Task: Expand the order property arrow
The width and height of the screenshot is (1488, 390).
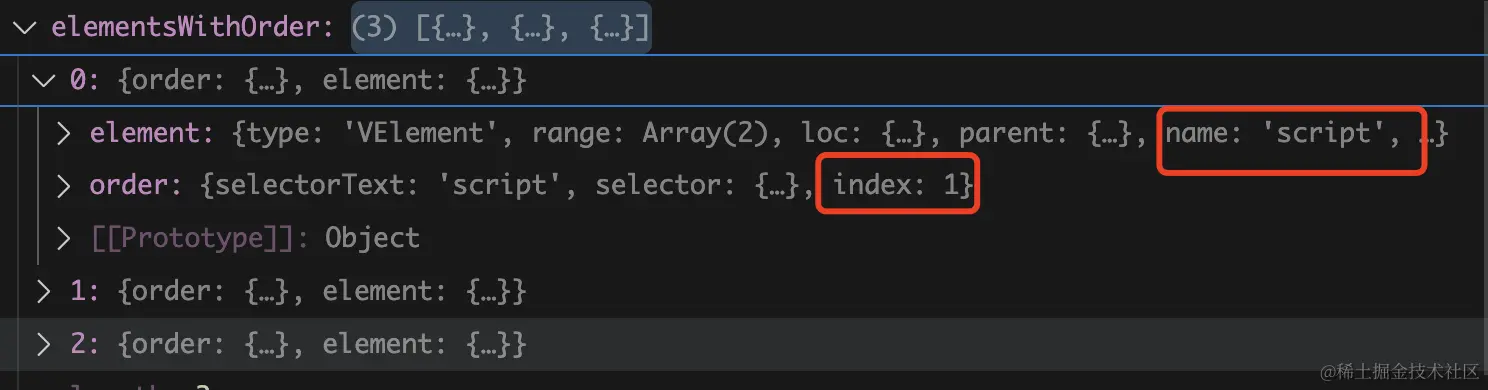Action: pyautogui.click(x=63, y=186)
